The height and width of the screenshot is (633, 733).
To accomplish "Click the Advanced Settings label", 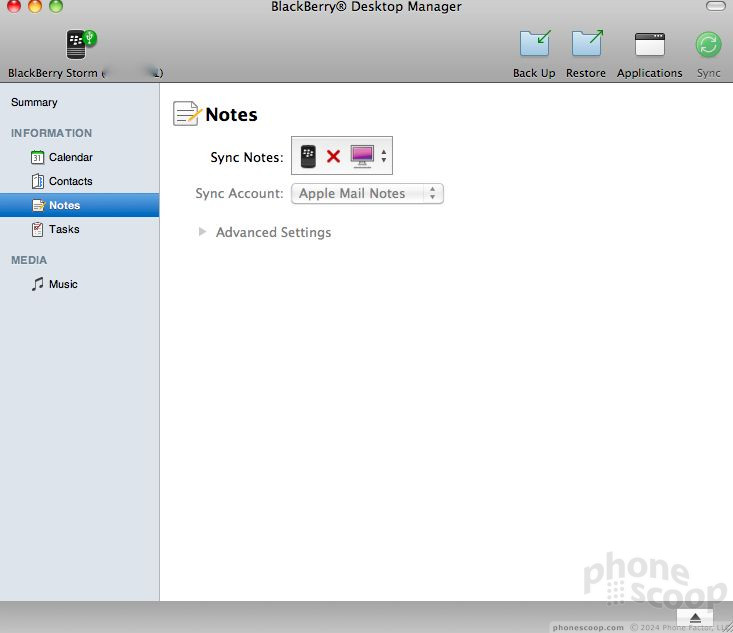I will tap(273, 232).
